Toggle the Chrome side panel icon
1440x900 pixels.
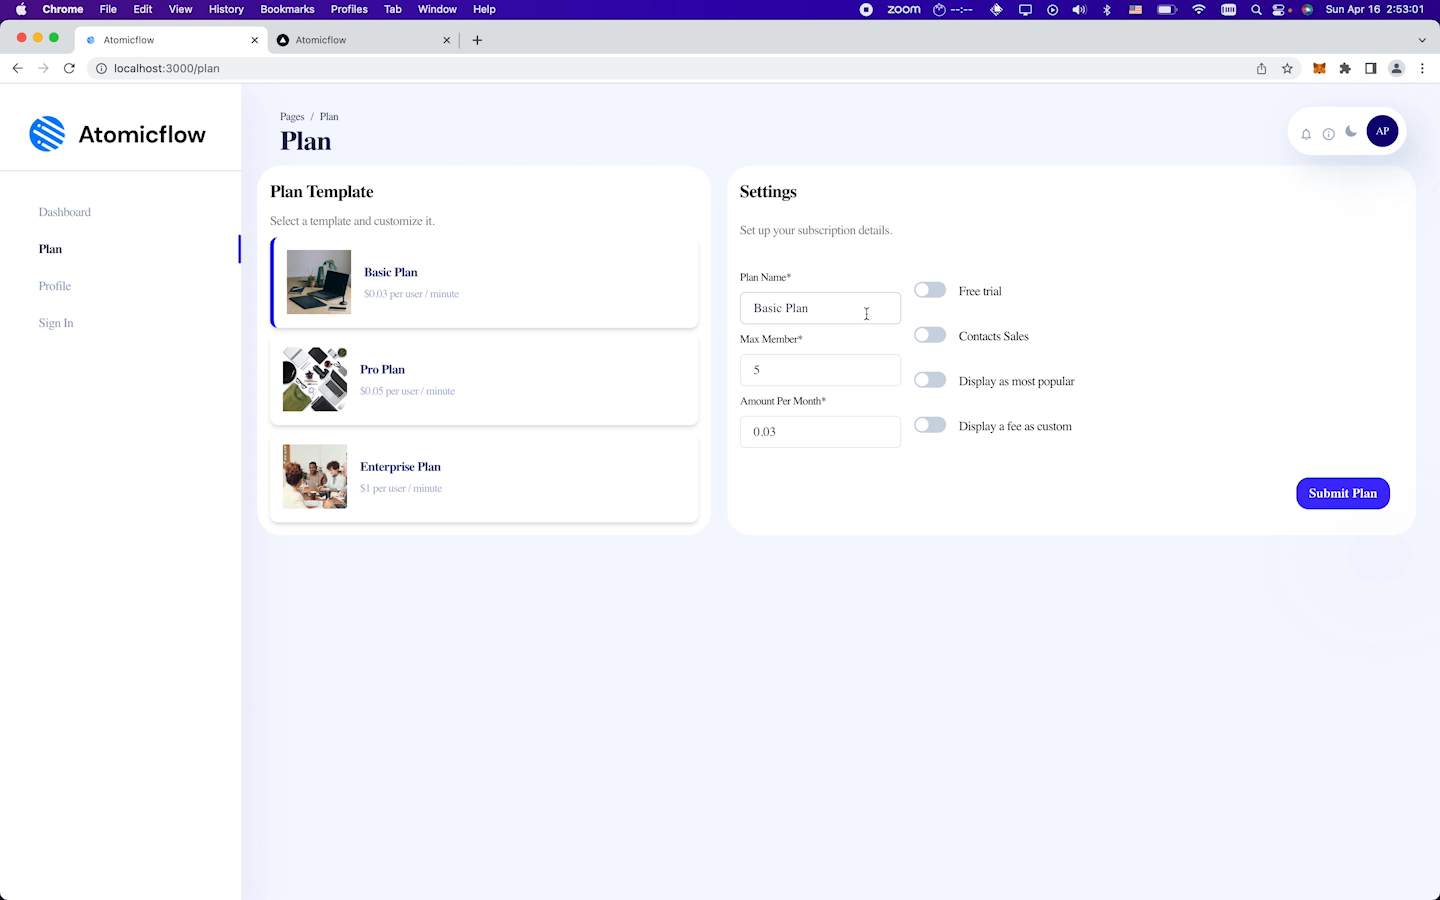pos(1371,68)
